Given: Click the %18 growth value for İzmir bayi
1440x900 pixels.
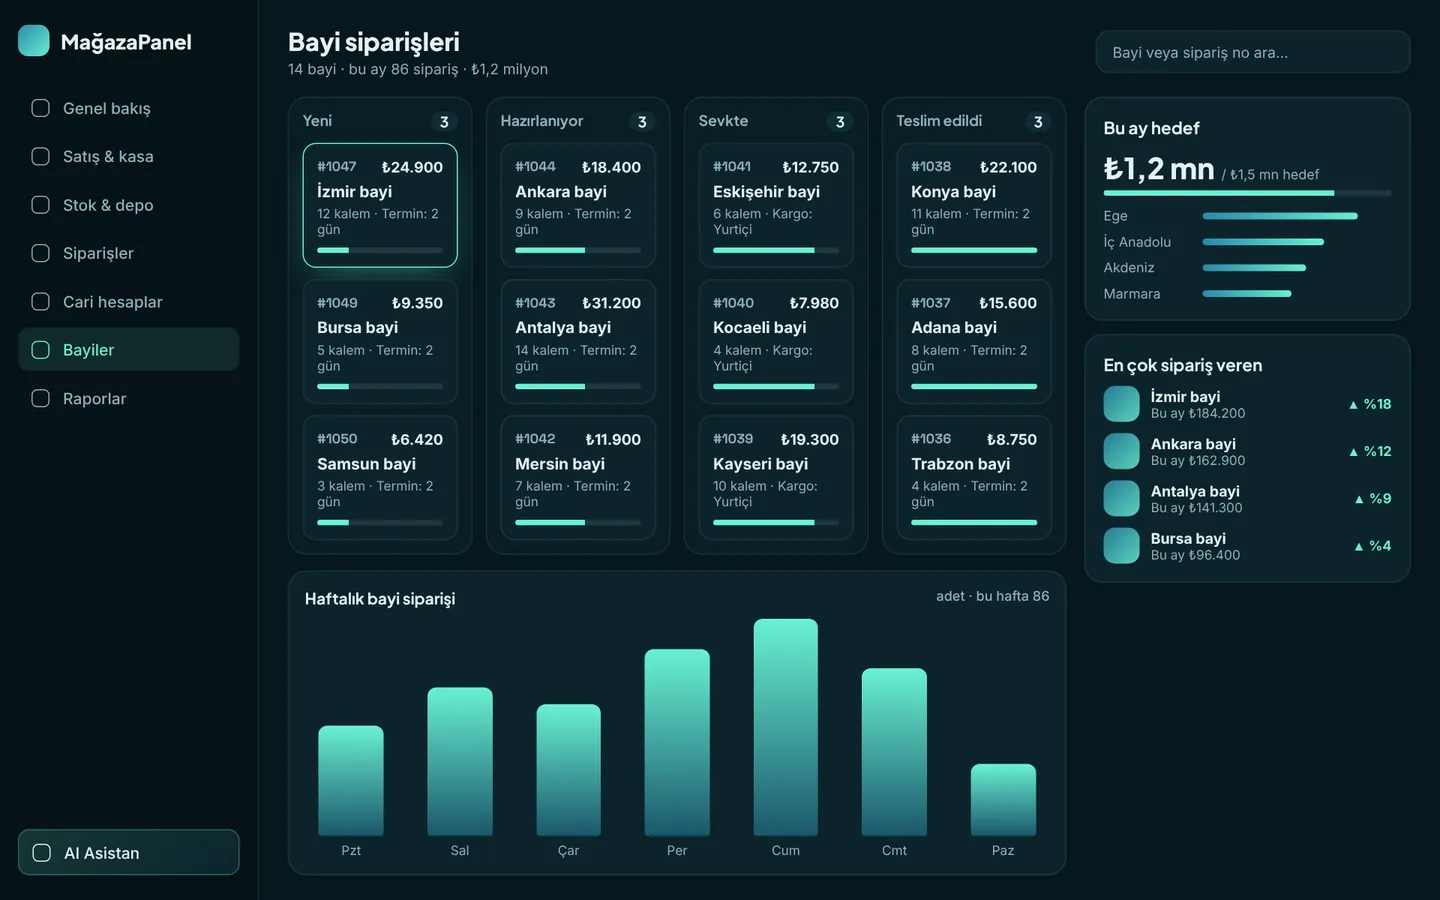Looking at the screenshot, I should coord(1370,404).
